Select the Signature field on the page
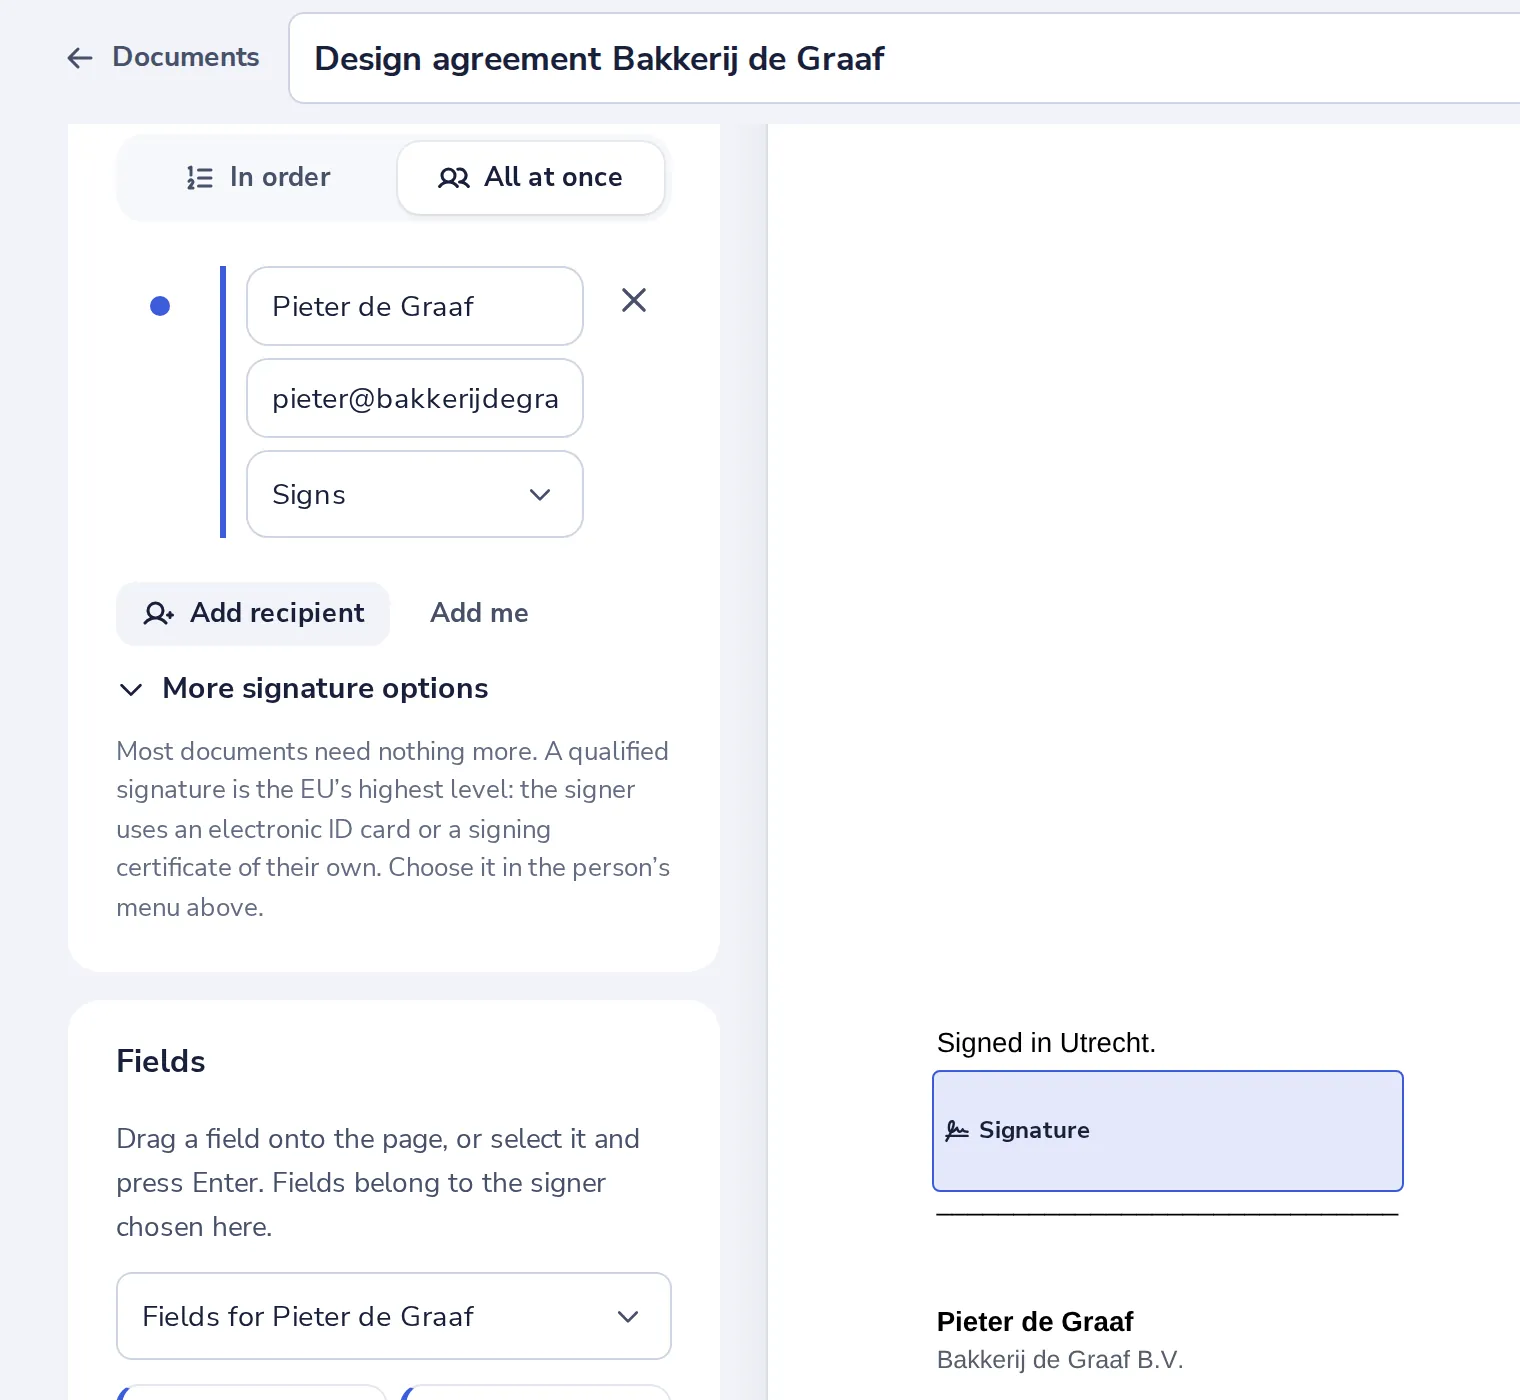This screenshot has height=1400, width=1520. pyautogui.click(x=1168, y=1131)
